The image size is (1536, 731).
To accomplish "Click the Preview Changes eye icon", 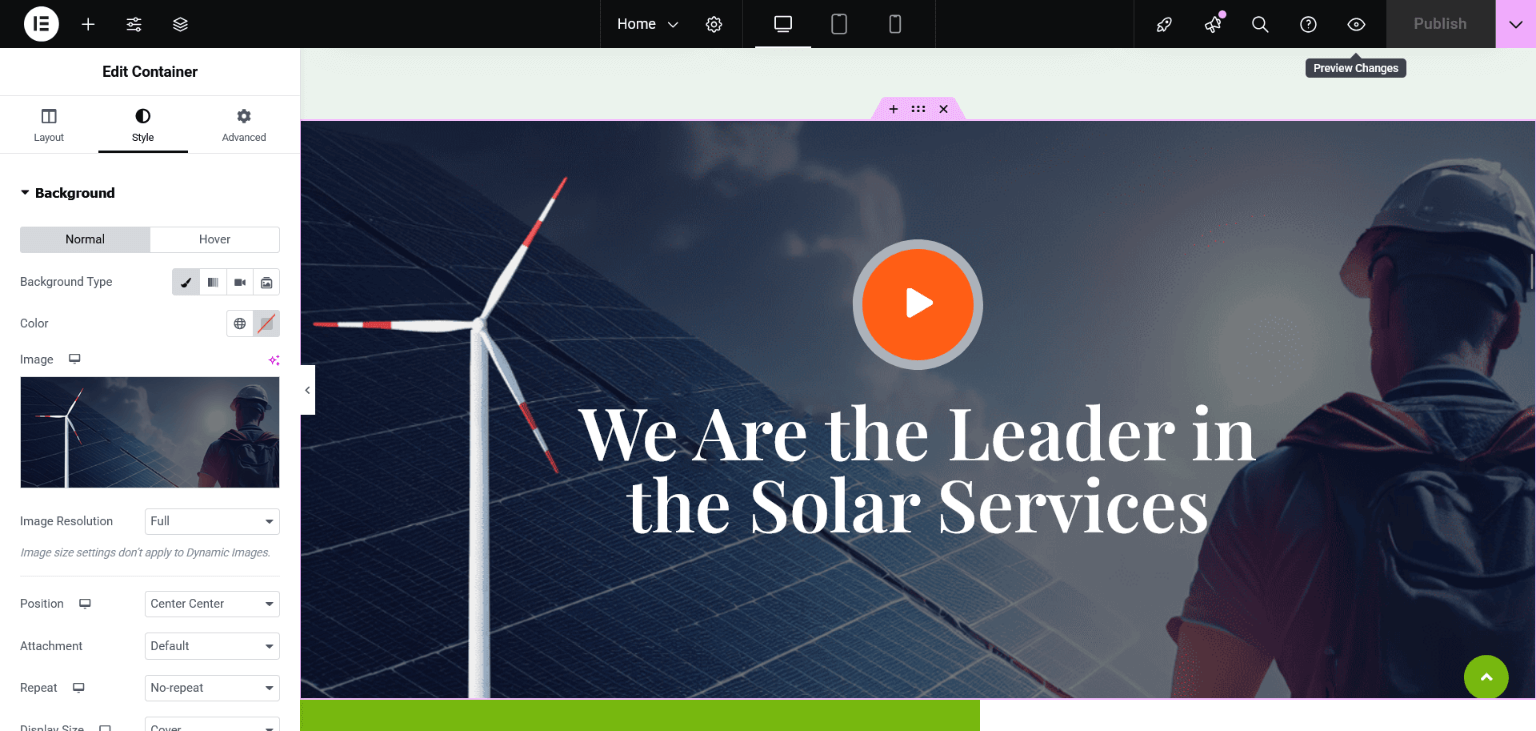I will coord(1356,24).
